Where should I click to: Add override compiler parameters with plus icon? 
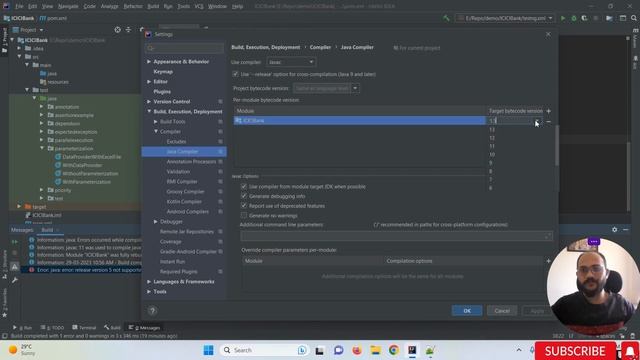pyautogui.click(x=548, y=261)
